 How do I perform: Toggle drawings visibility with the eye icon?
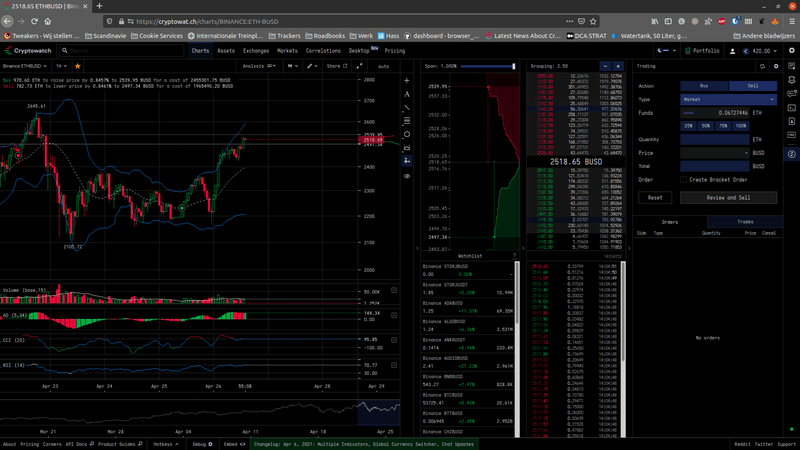click(407, 176)
